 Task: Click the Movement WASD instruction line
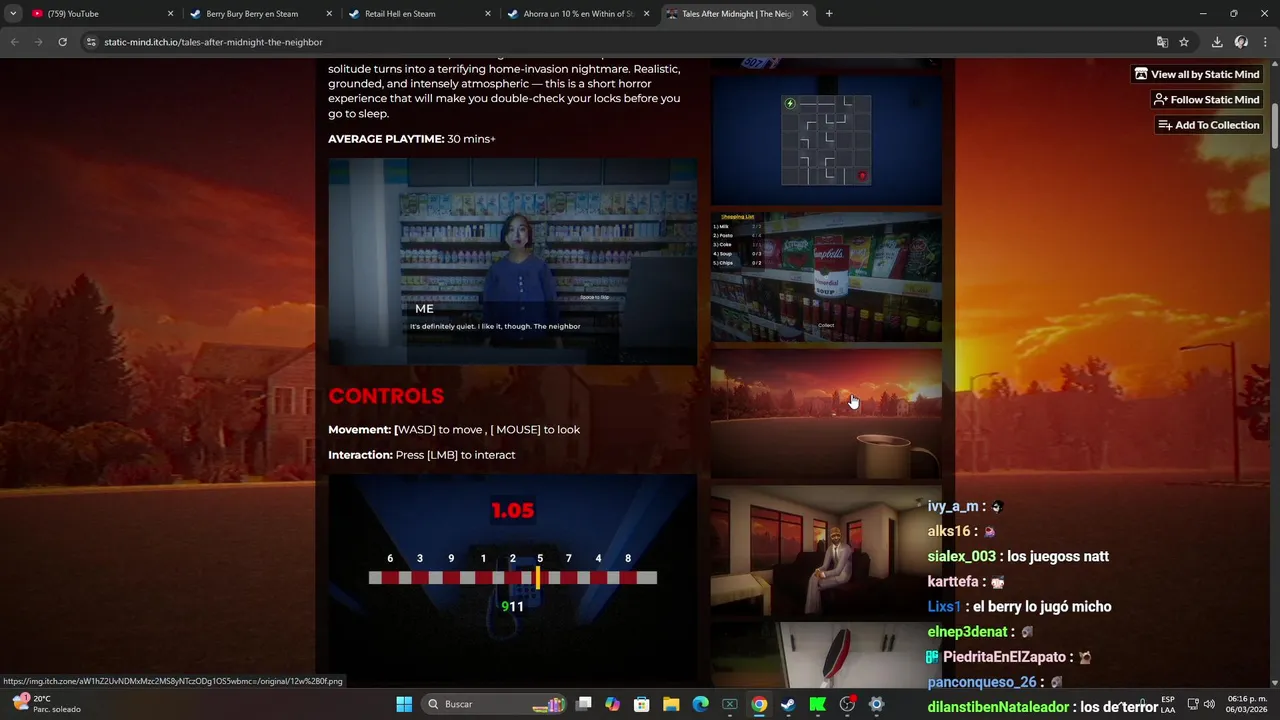[454, 430]
